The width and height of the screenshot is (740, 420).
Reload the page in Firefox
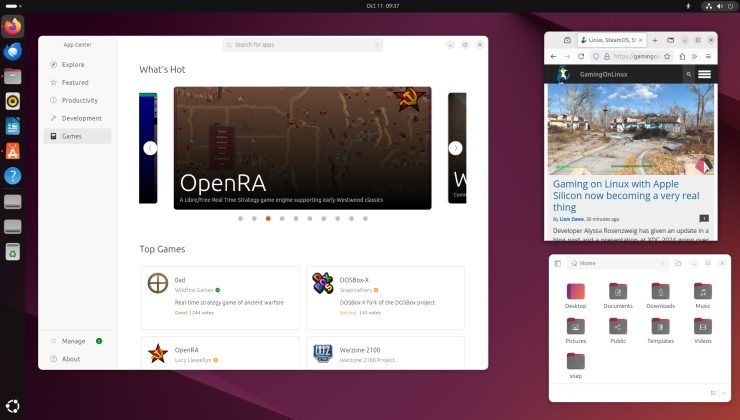pos(581,57)
